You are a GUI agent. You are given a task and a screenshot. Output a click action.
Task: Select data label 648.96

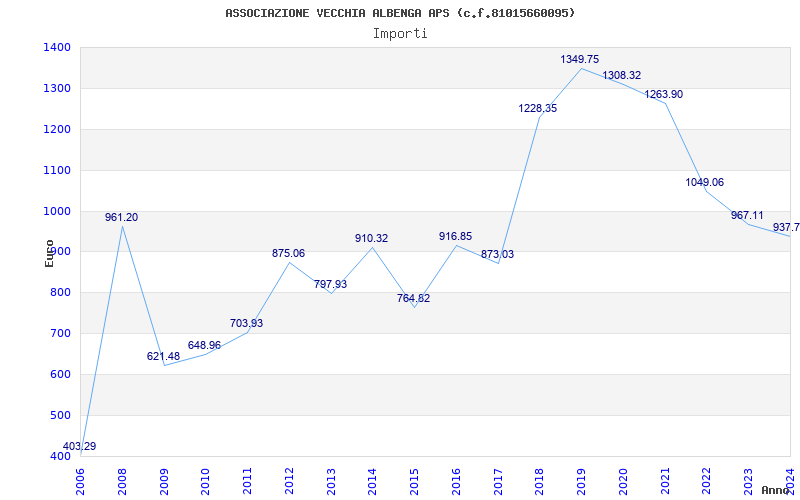click(x=204, y=345)
